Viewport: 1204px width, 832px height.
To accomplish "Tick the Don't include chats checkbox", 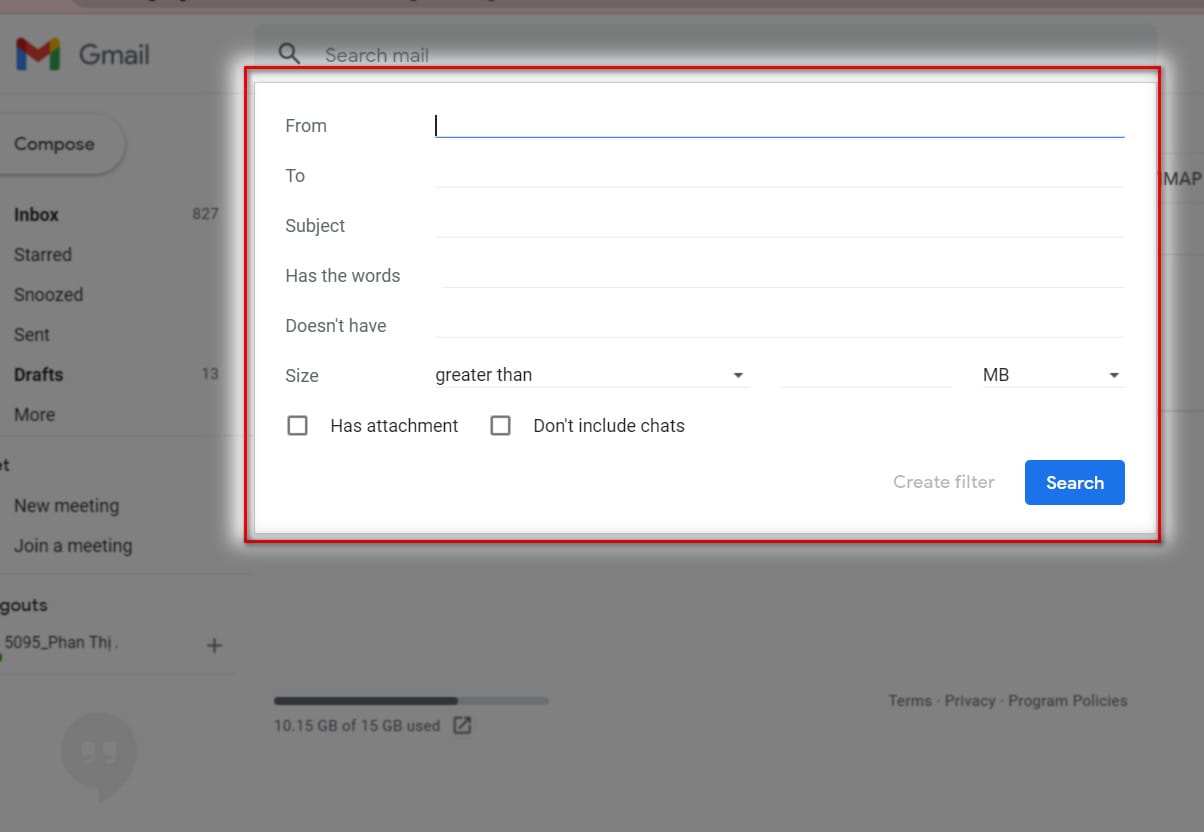I will tap(500, 426).
